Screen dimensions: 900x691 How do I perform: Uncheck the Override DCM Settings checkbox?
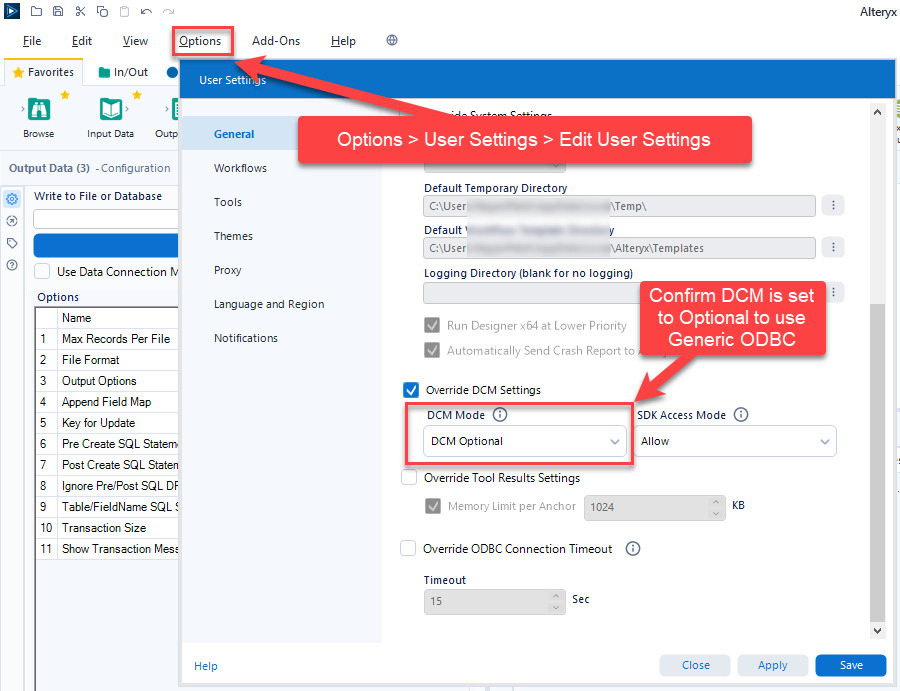411,390
